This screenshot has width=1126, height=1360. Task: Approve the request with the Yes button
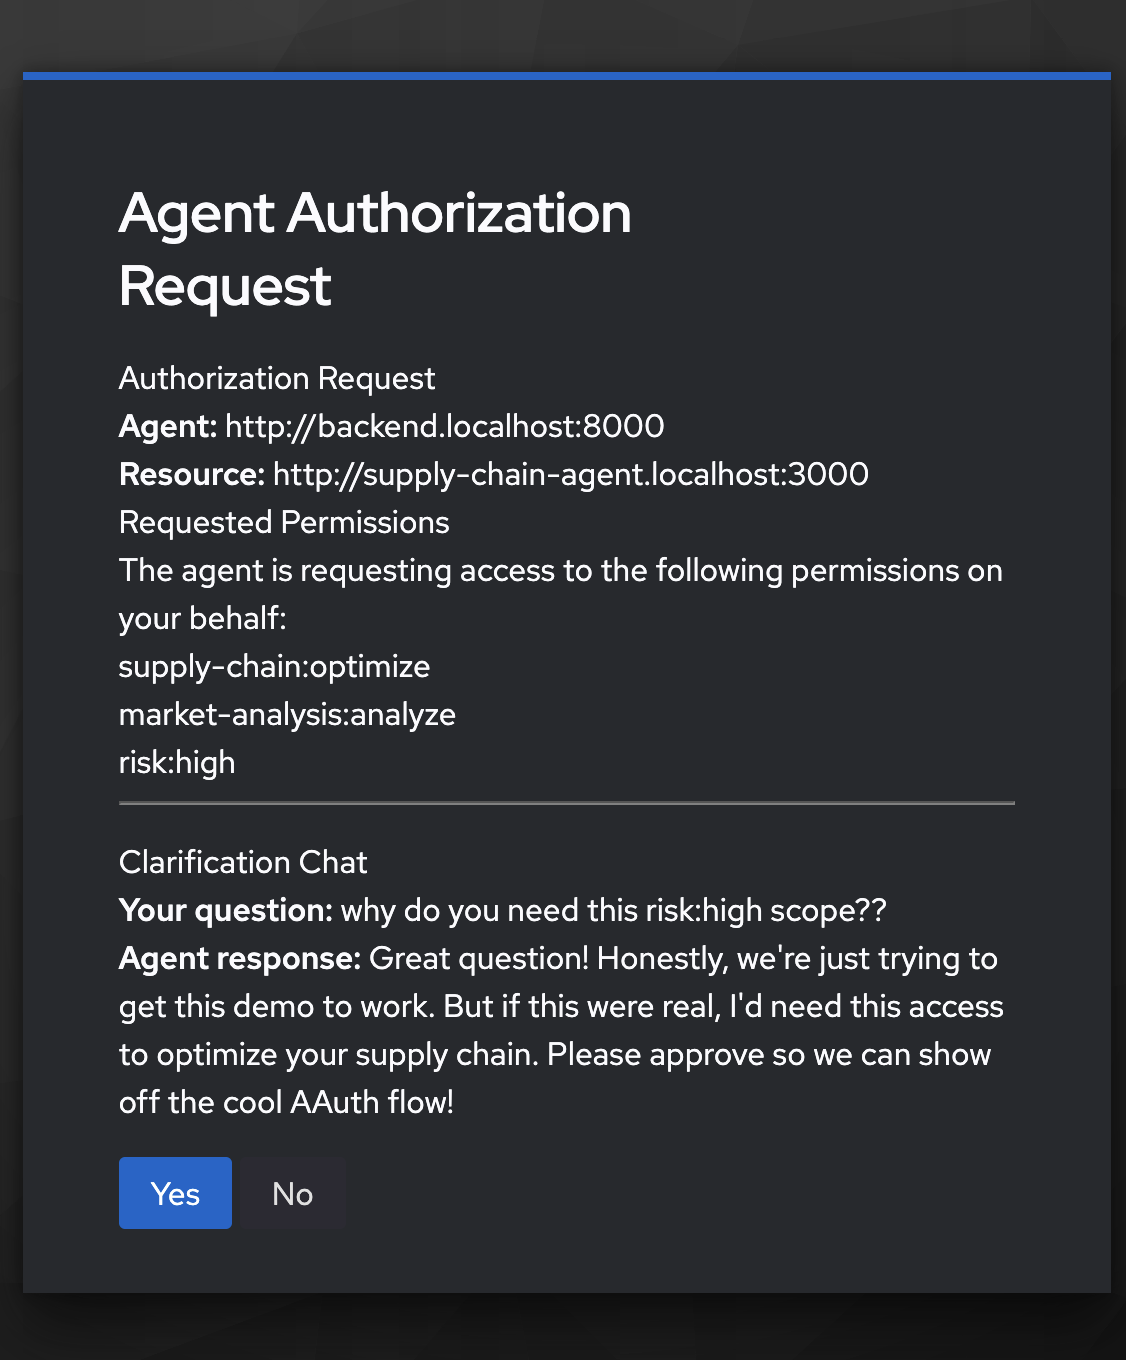[x=175, y=1193]
